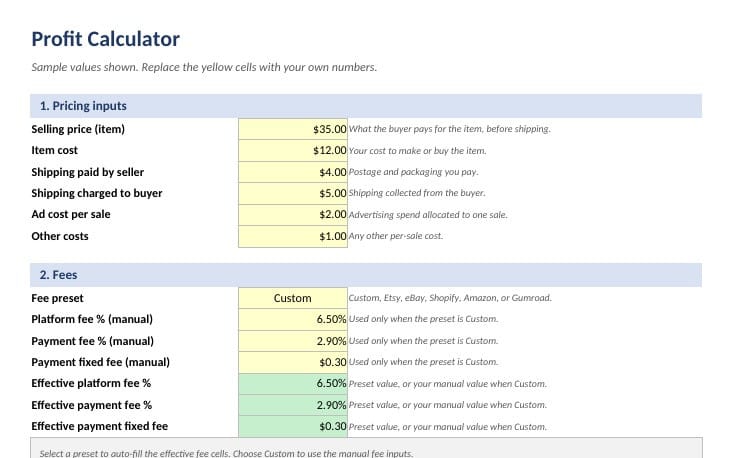Select the Item cost cell showing $12.00
The image size is (733, 458).
click(293, 150)
